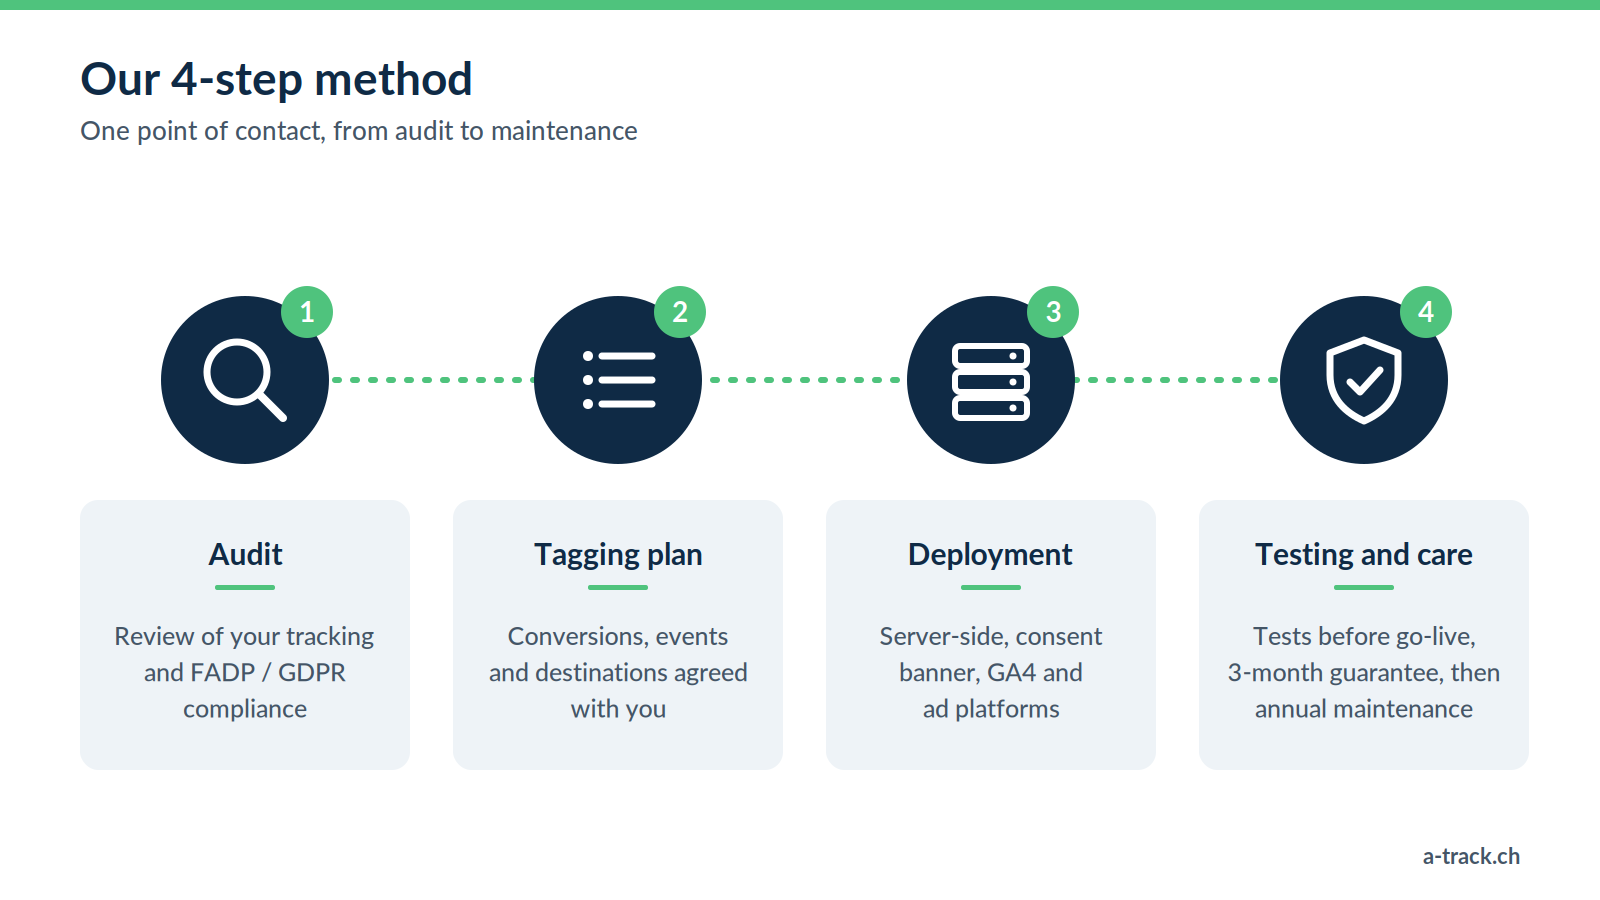Select 'Conversions, events and destinations' description text

tap(618, 672)
